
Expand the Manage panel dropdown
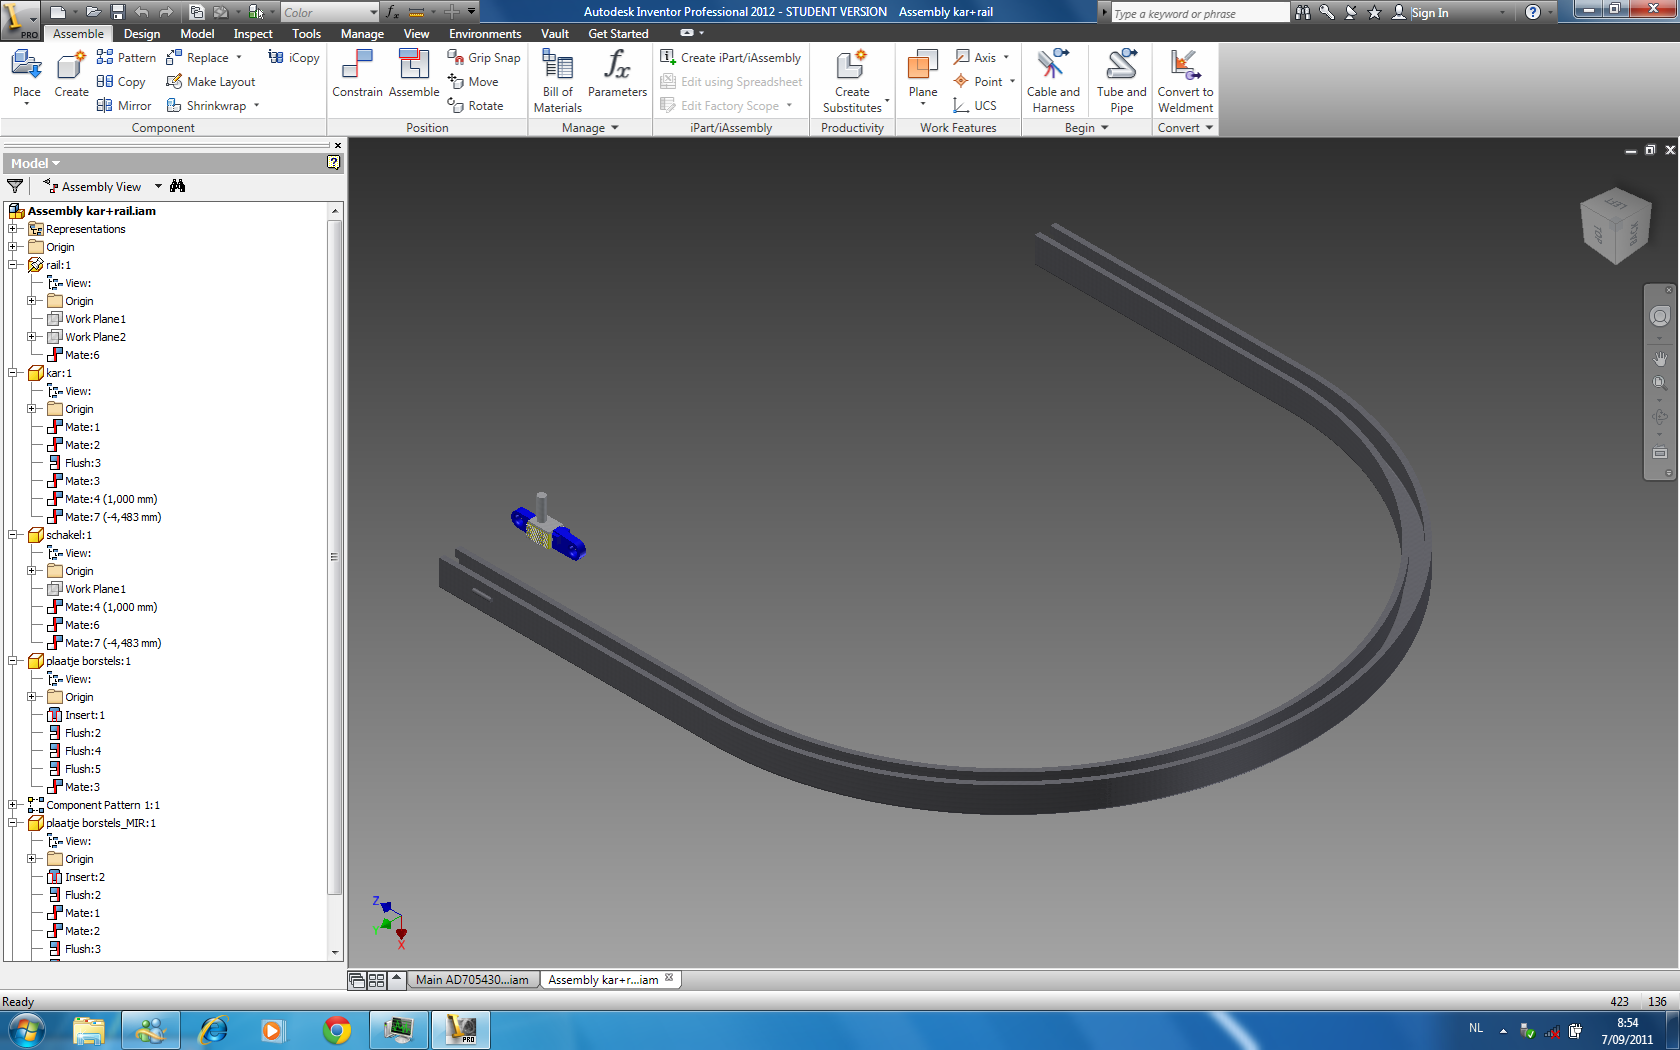(x=590, y=128)
